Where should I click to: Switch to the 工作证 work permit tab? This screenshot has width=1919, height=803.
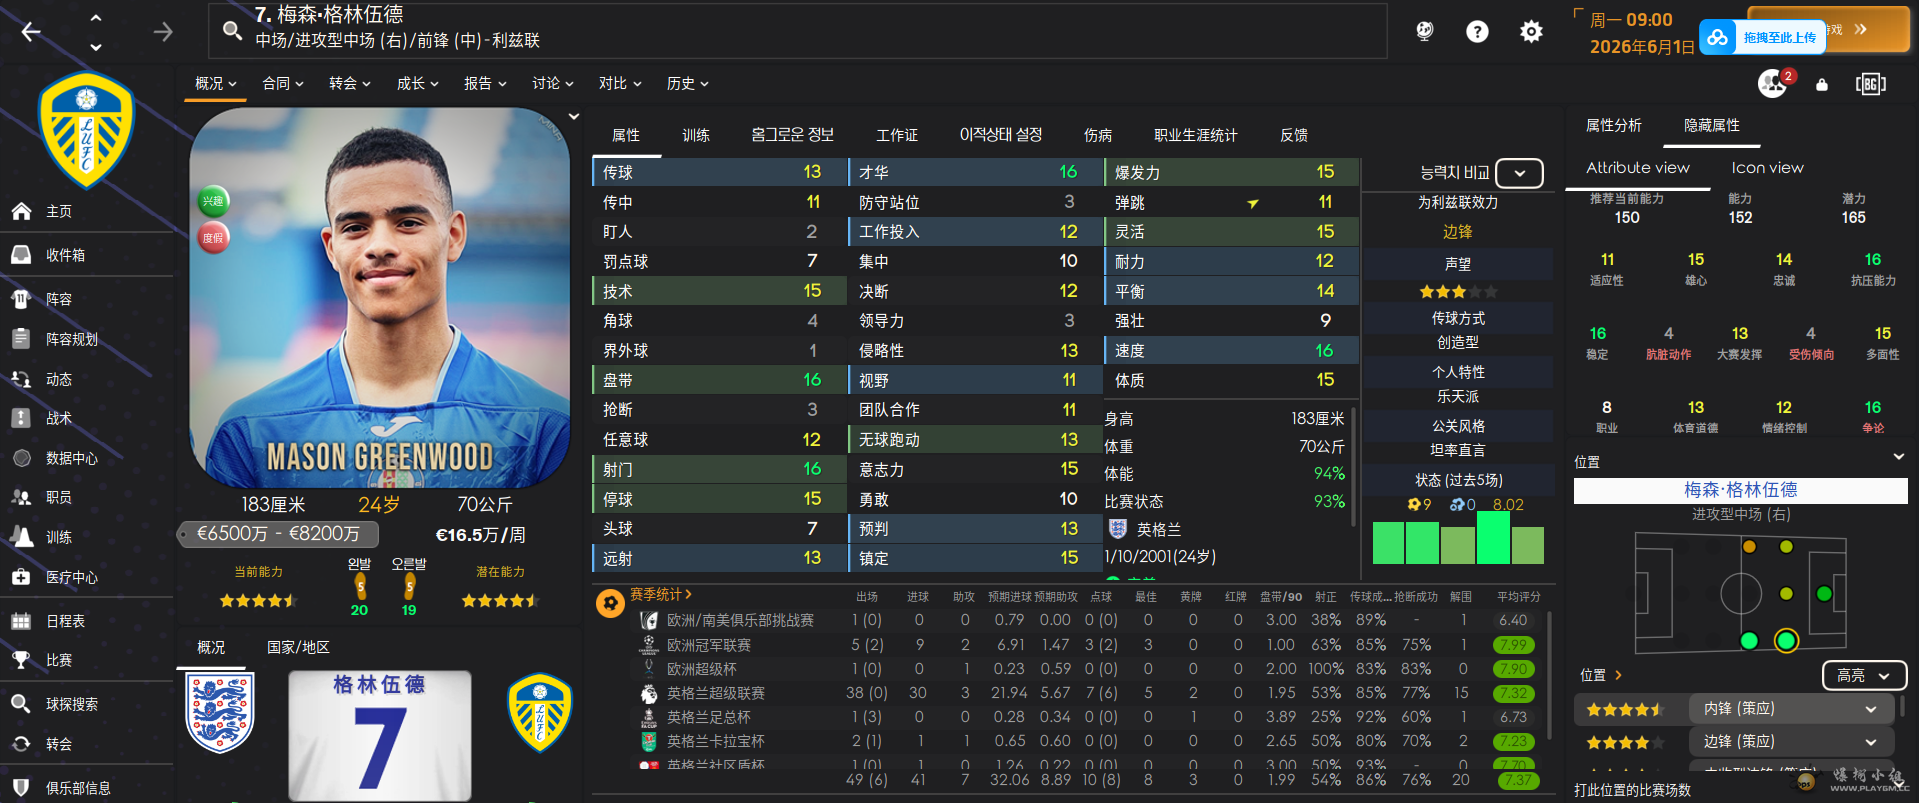coord(897,135)
